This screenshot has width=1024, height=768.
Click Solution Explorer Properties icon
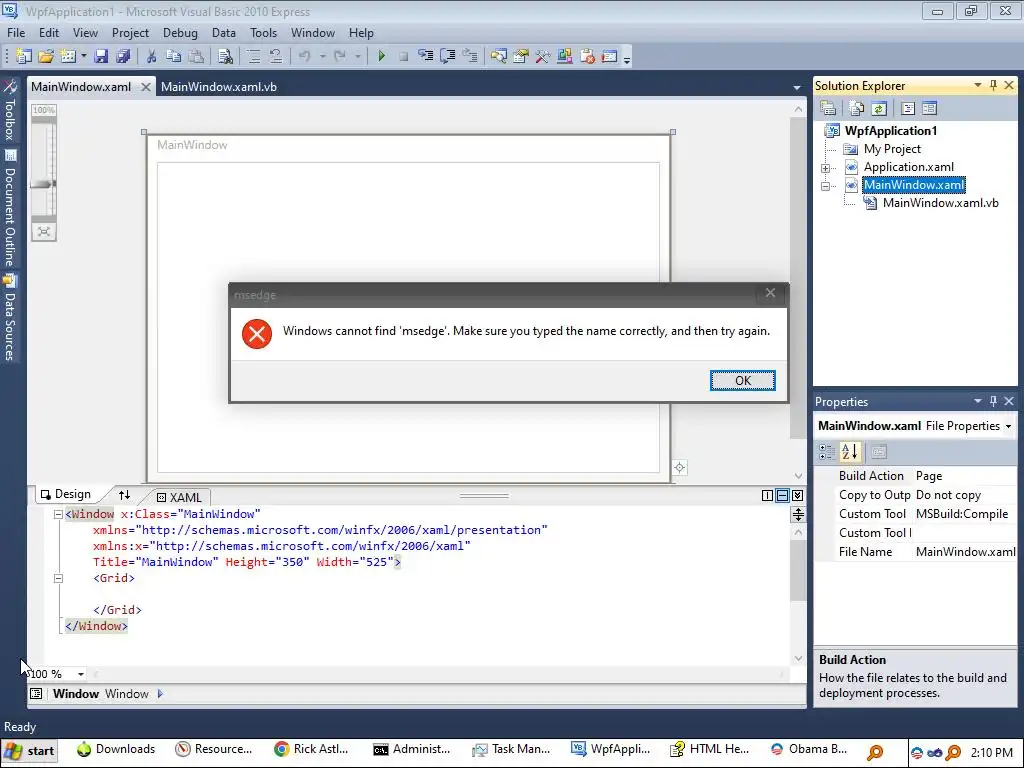(828, 108)
